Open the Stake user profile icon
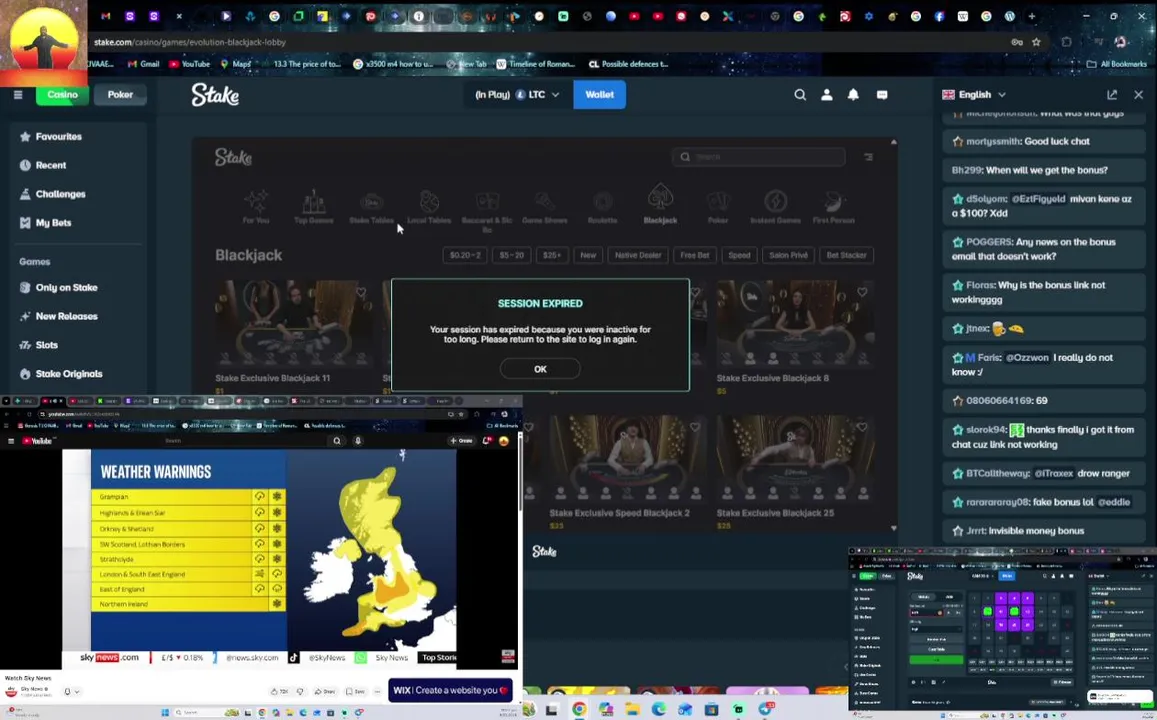Viewport: 1157px width, 720px height. [x=826, y=94]
